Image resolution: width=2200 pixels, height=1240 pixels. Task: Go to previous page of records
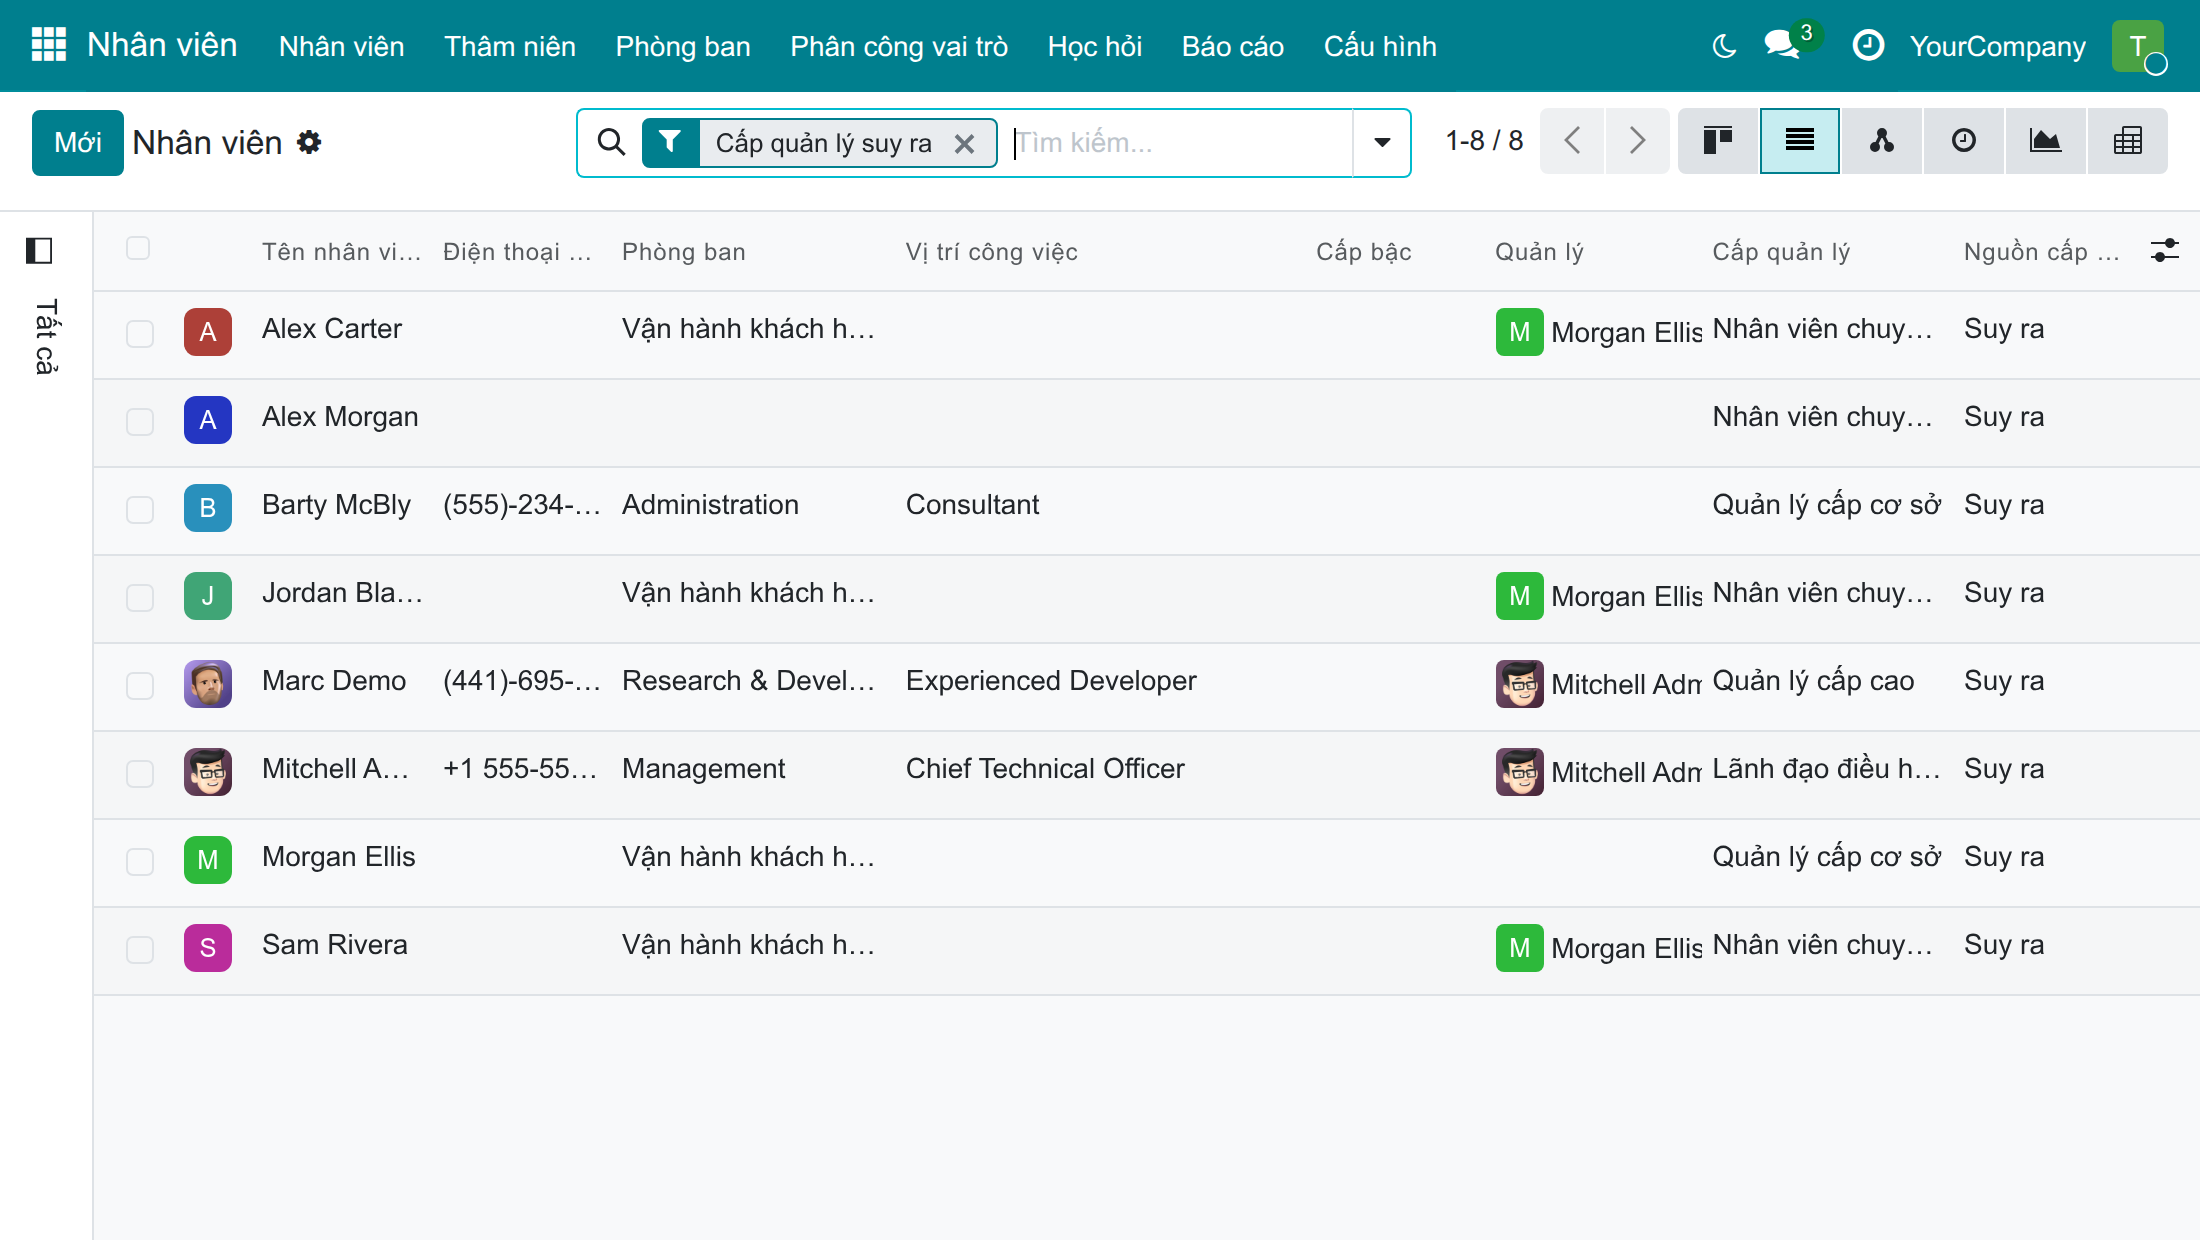click(1572, 141)
